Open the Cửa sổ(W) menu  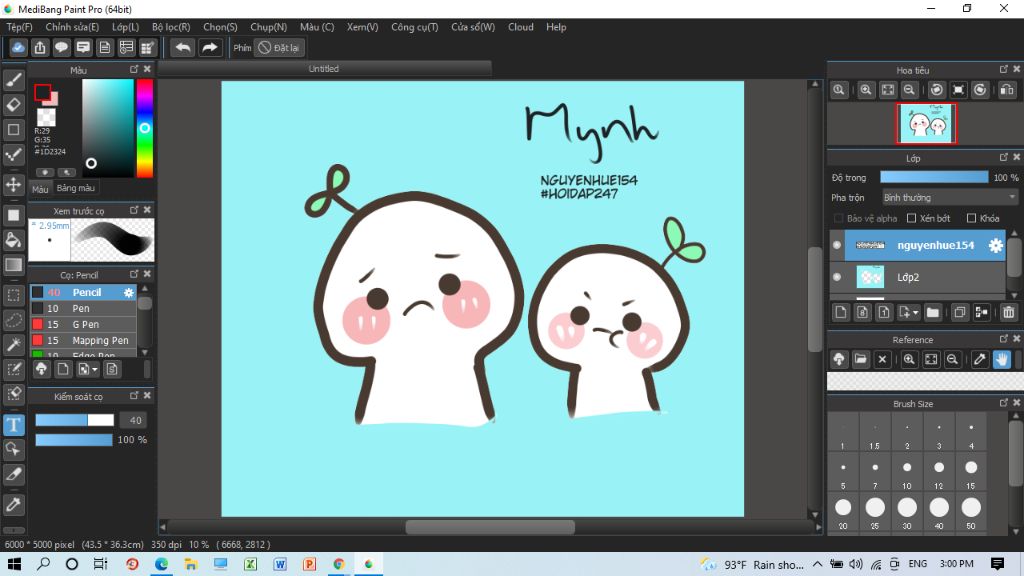[x=473, y=27]
